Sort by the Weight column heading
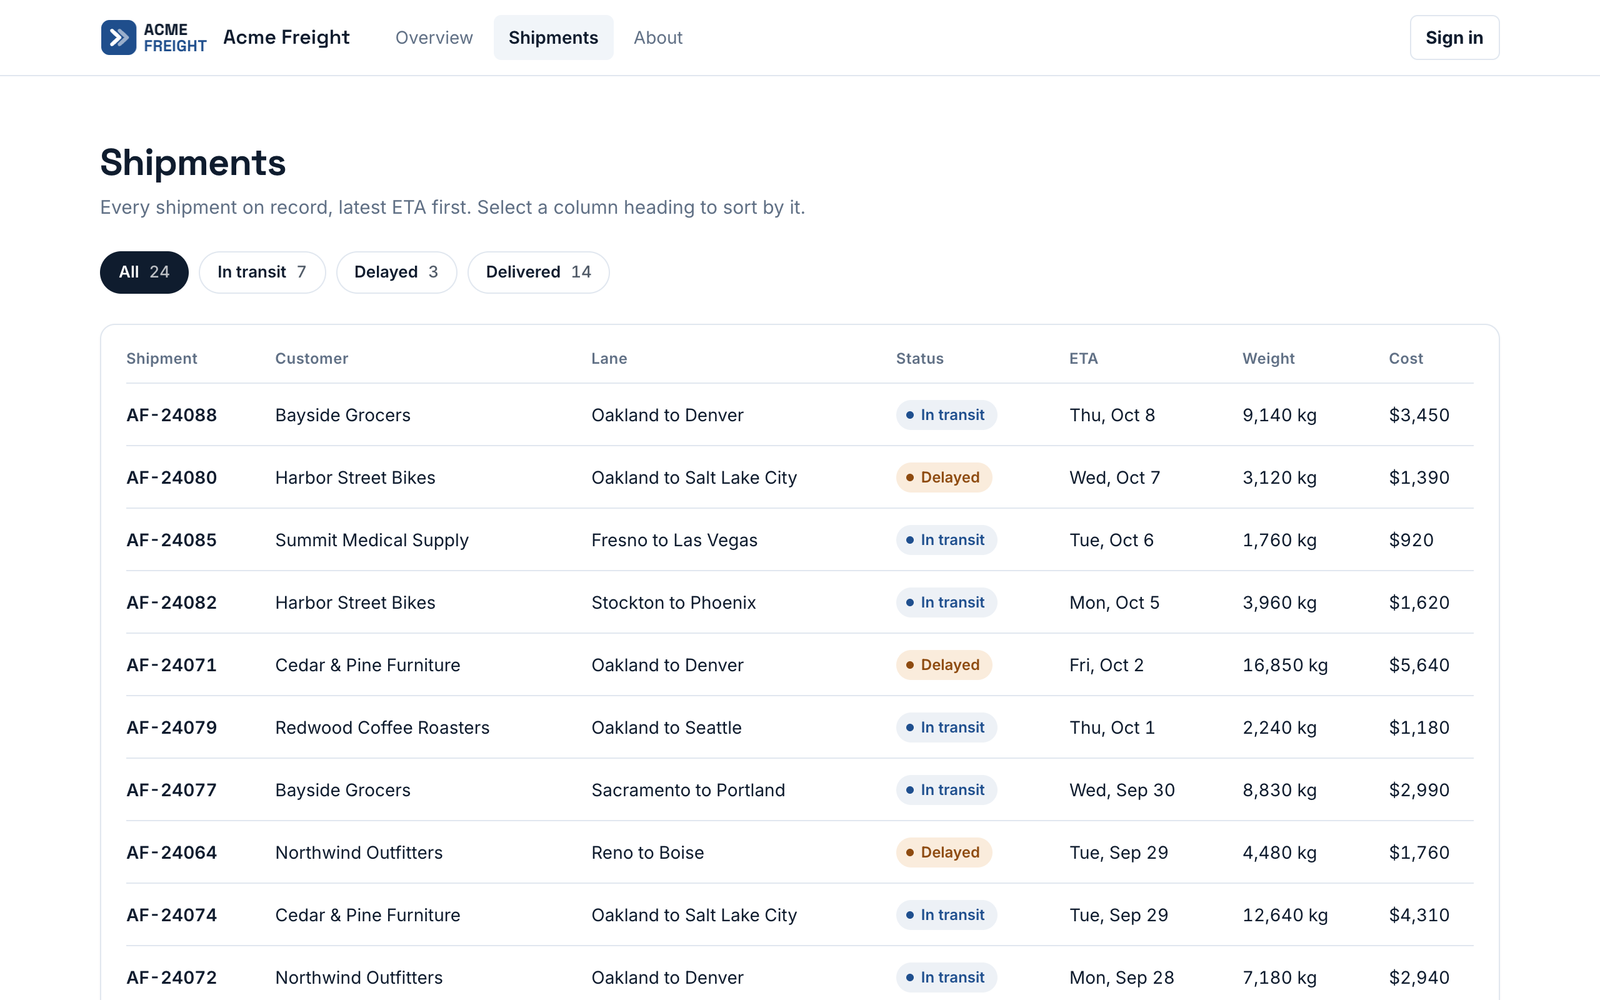The height and width of the screenshot is (1000, 1600). 1268,359
